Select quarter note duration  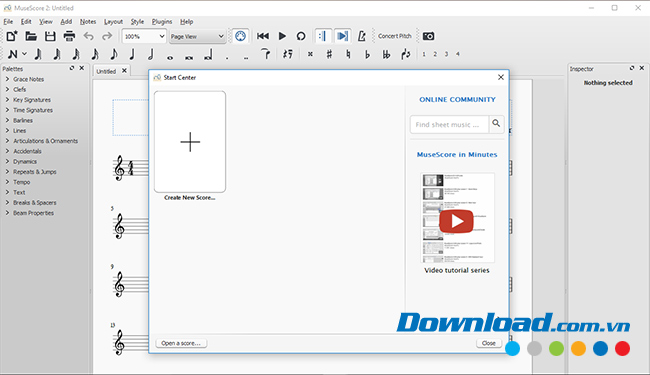(132, 54)
